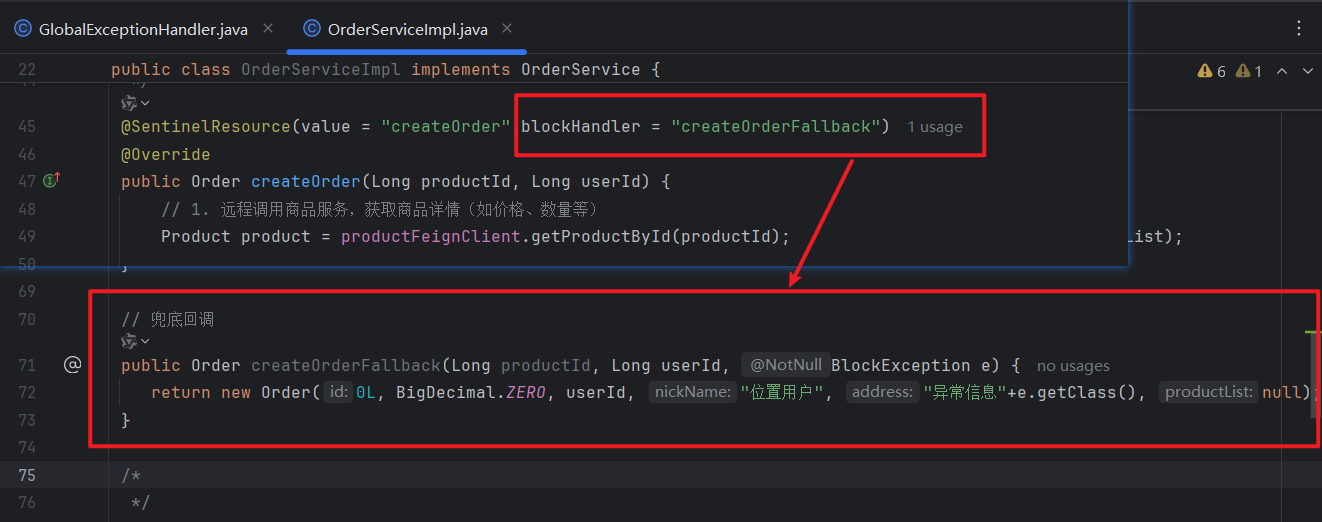
Task: Open the AI actions icon above @SentinelResource
Action: click(x=135, y=103)
